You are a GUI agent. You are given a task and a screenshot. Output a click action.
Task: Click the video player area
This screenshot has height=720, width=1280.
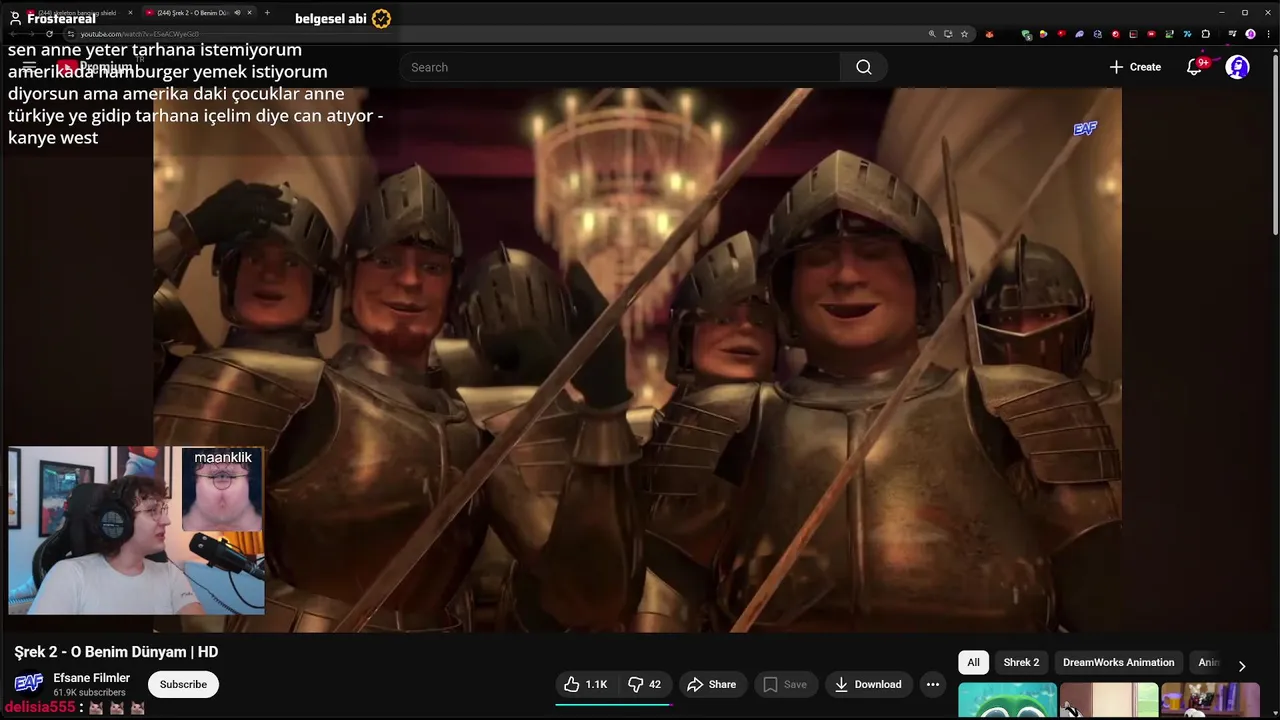[x=637, y=360]
